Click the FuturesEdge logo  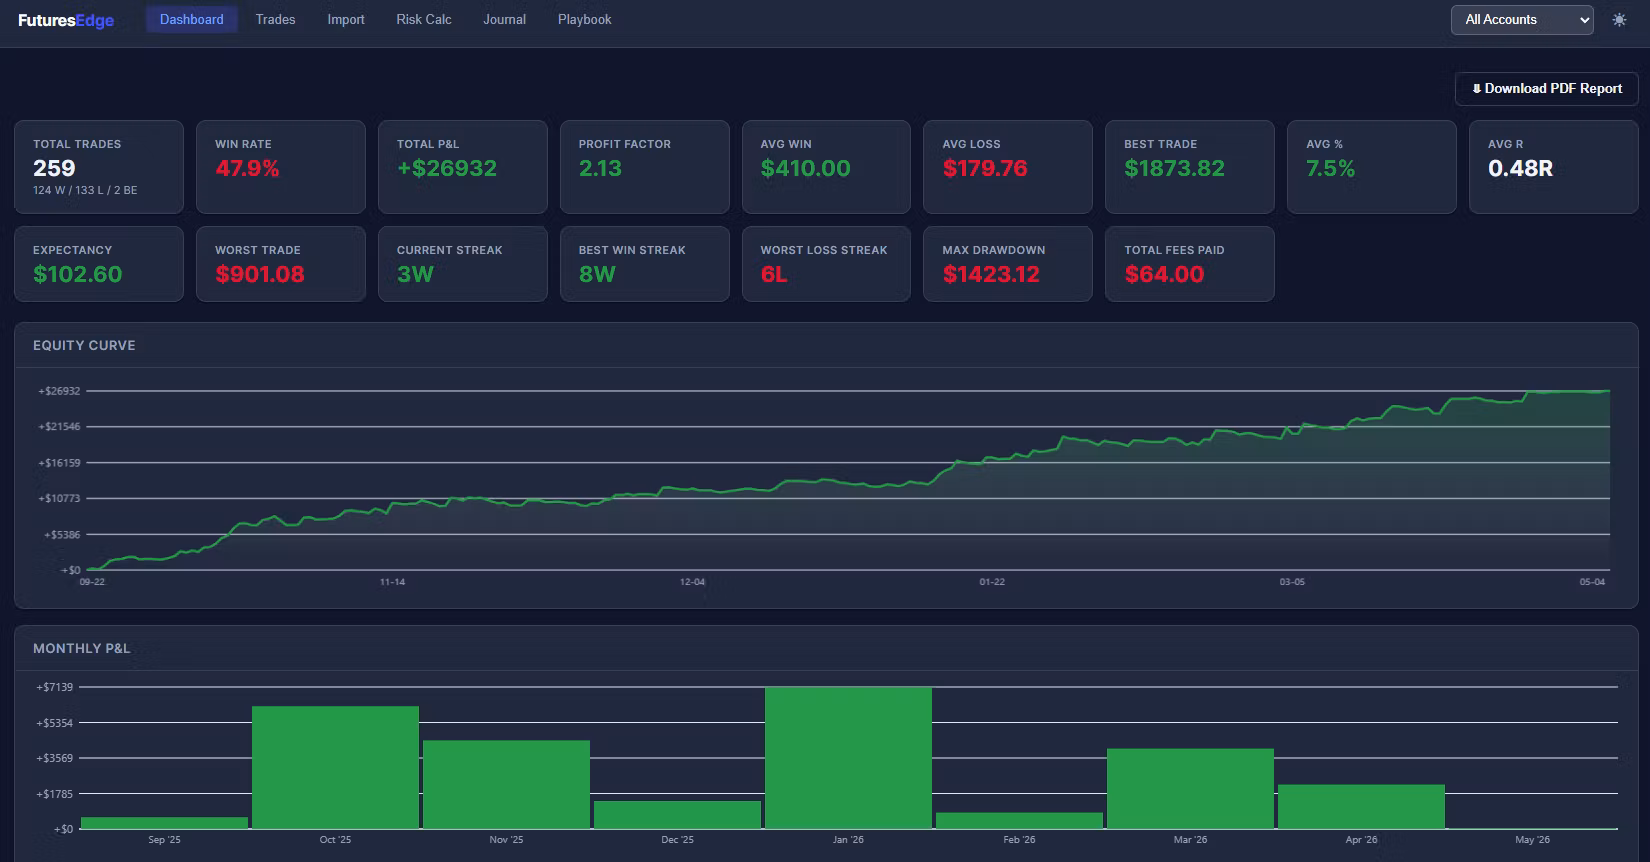(x=66, y=20)
